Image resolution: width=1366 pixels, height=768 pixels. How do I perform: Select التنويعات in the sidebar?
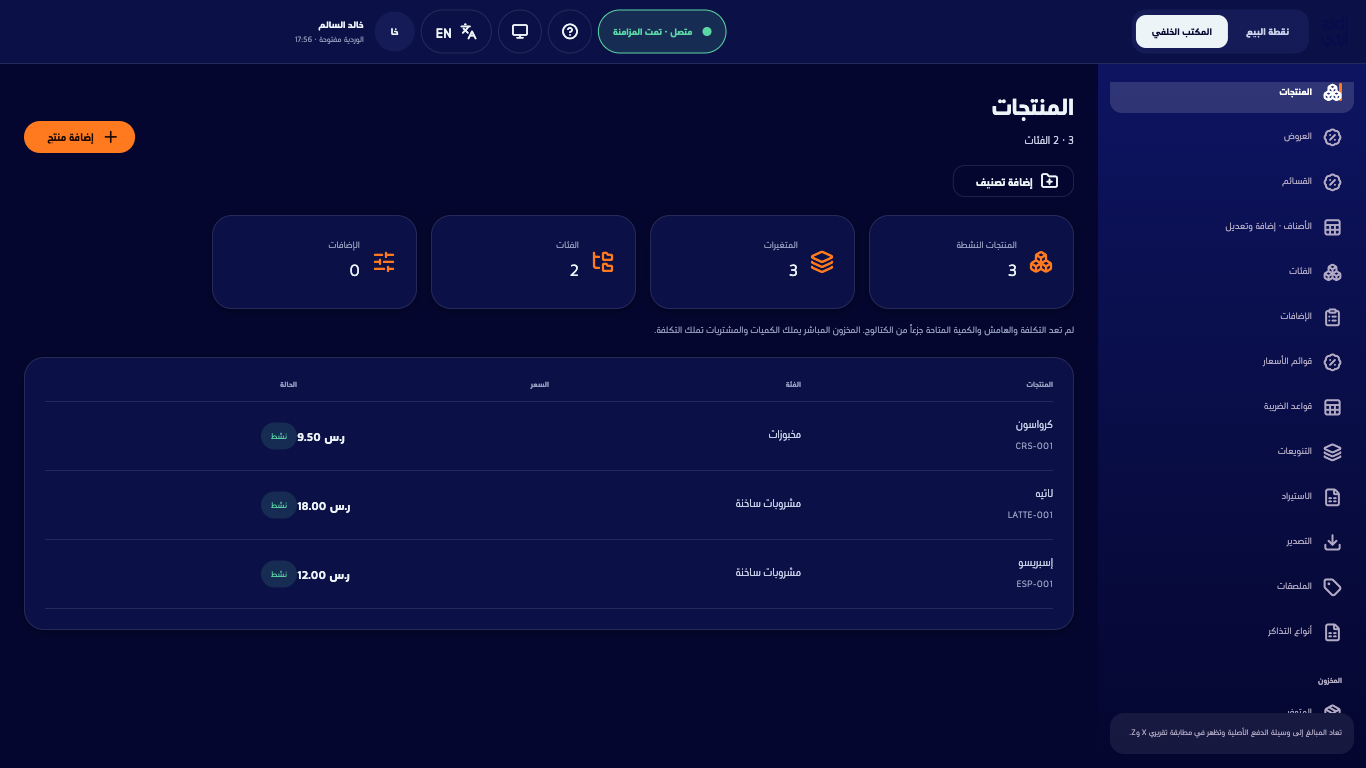(x=1232, y=452)
